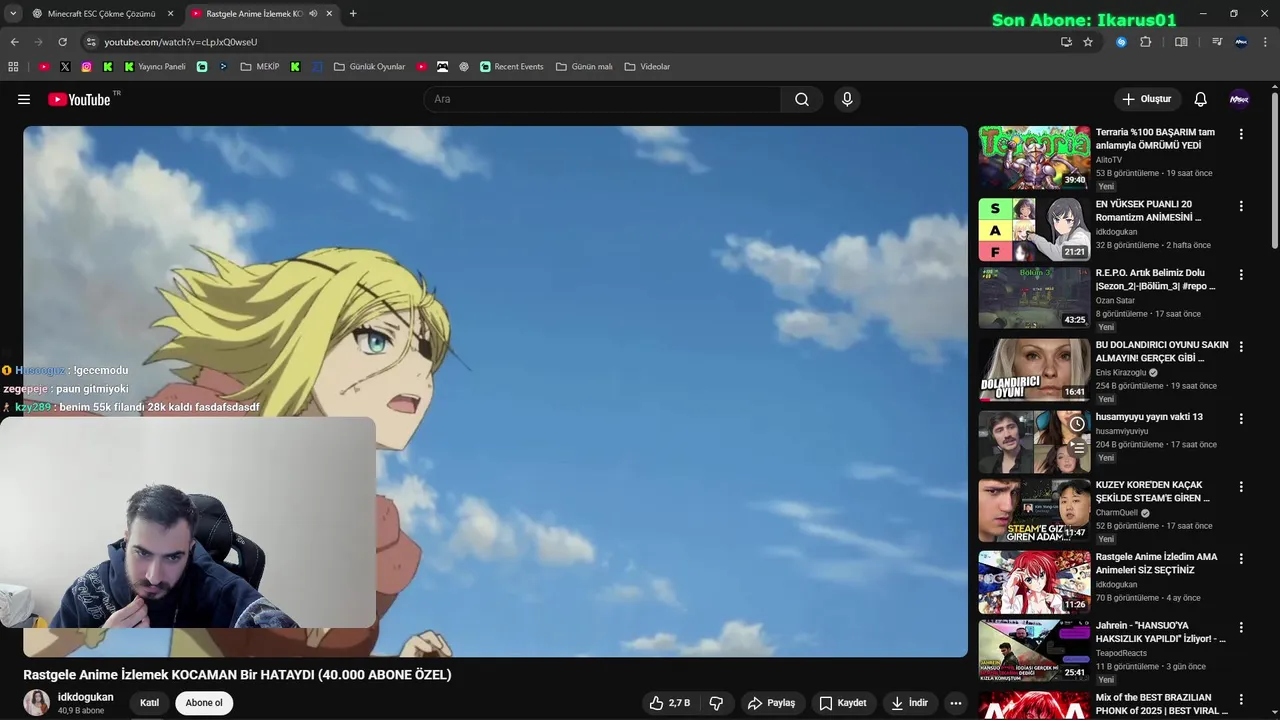Dislike the video with thumbs down
This screenshot has height=720, width=1280.
click(716, 703)
